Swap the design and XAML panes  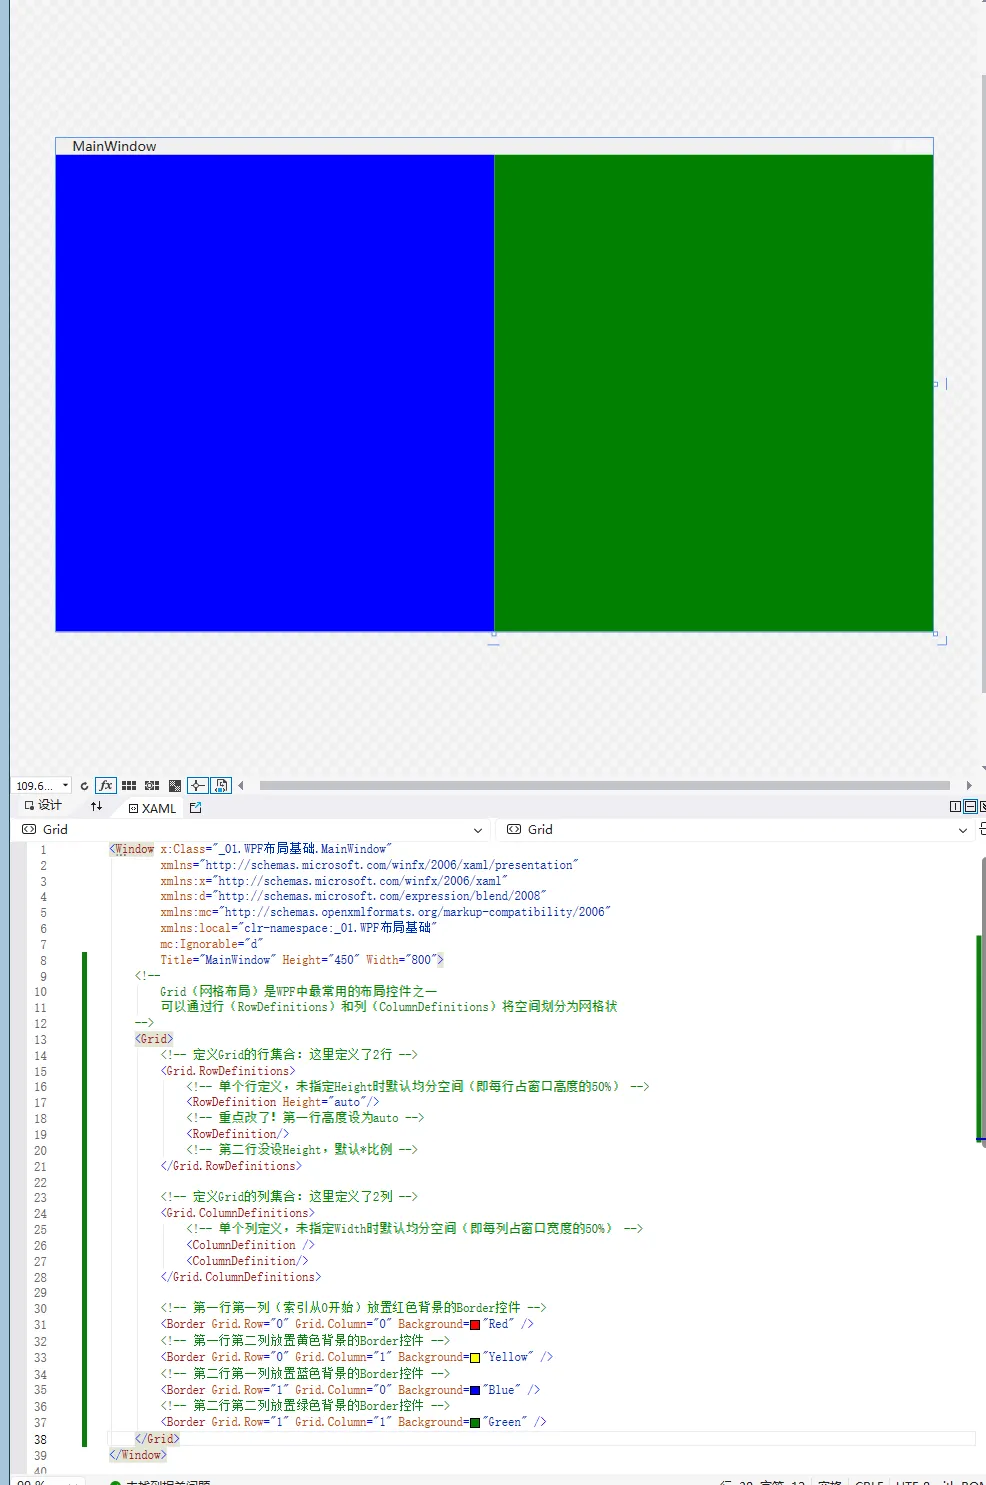[x=97, y=806]
